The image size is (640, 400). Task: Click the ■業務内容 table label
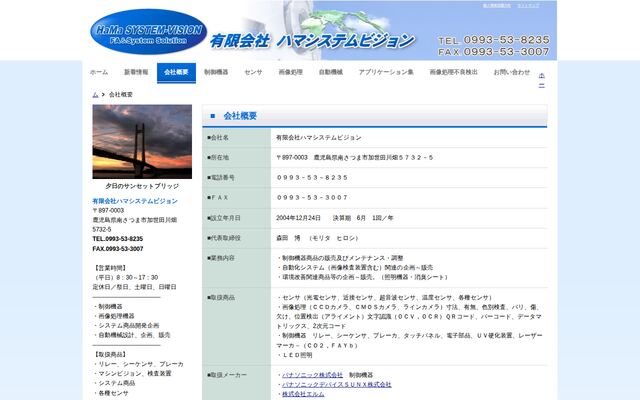tap(221, 258)
